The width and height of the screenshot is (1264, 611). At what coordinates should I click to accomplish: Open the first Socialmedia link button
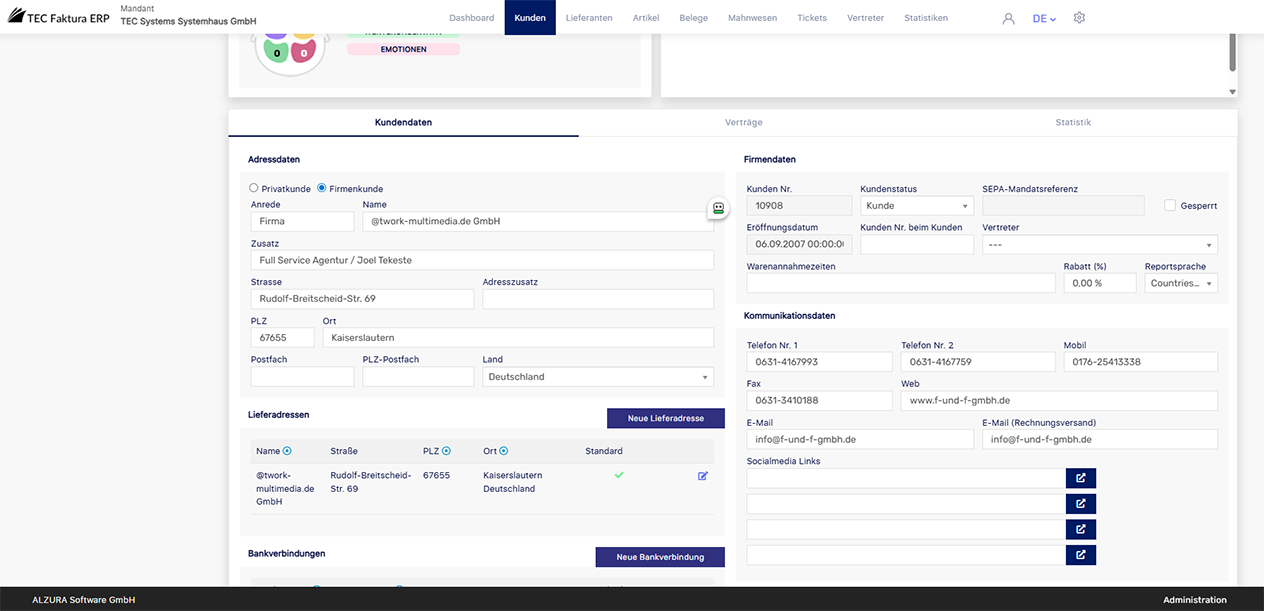pos(1081,478)
